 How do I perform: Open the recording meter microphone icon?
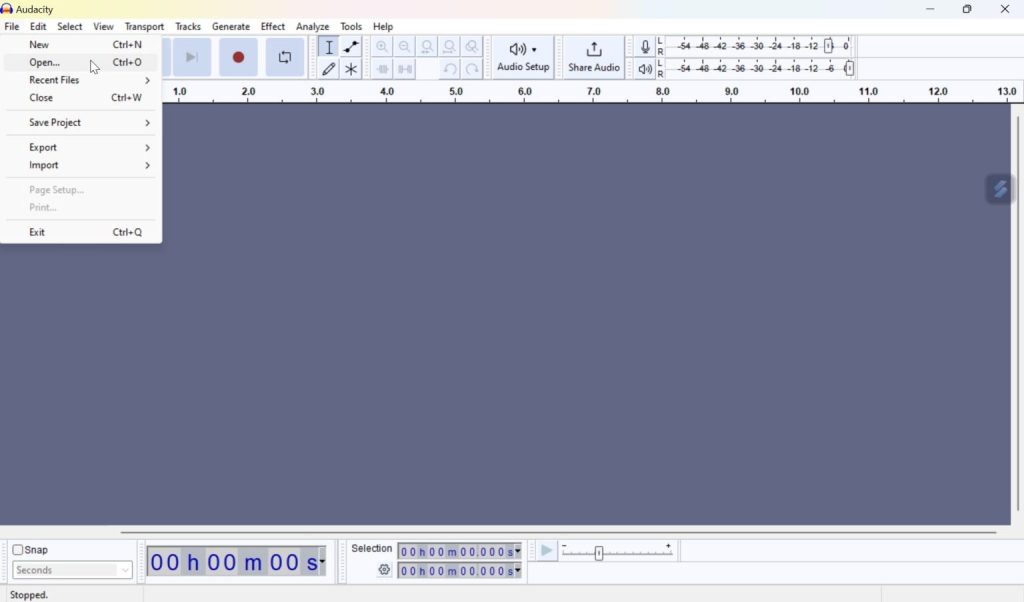pyautogui.click(x=645, y=46)
